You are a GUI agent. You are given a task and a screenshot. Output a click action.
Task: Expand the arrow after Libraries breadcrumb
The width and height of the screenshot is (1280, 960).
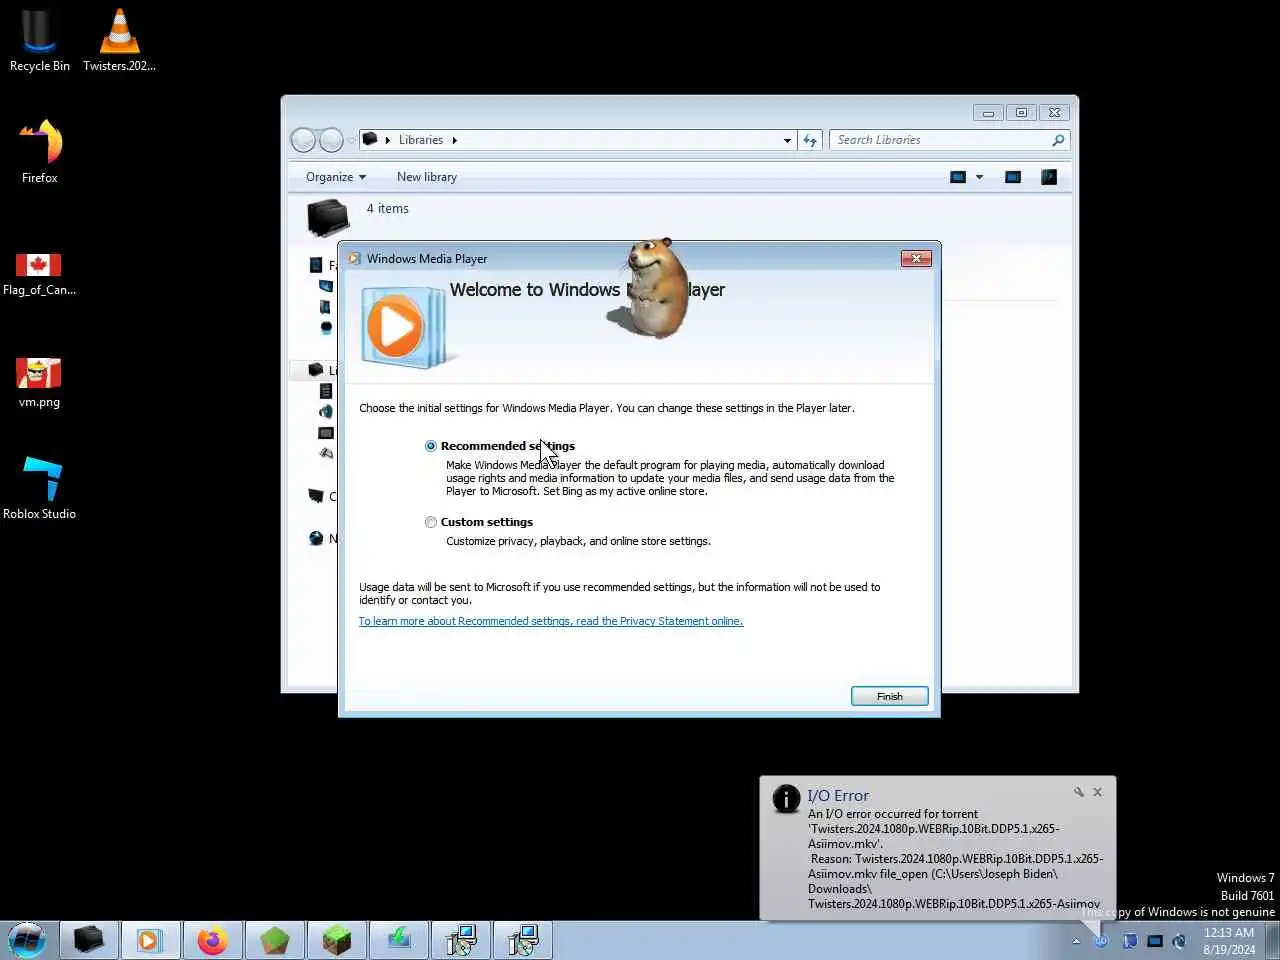[454, 140]
